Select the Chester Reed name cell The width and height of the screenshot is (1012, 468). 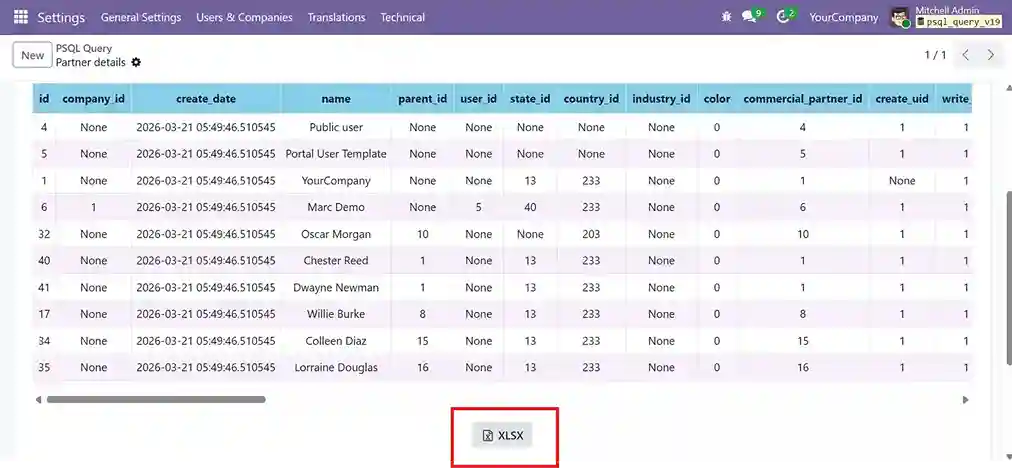336,261
